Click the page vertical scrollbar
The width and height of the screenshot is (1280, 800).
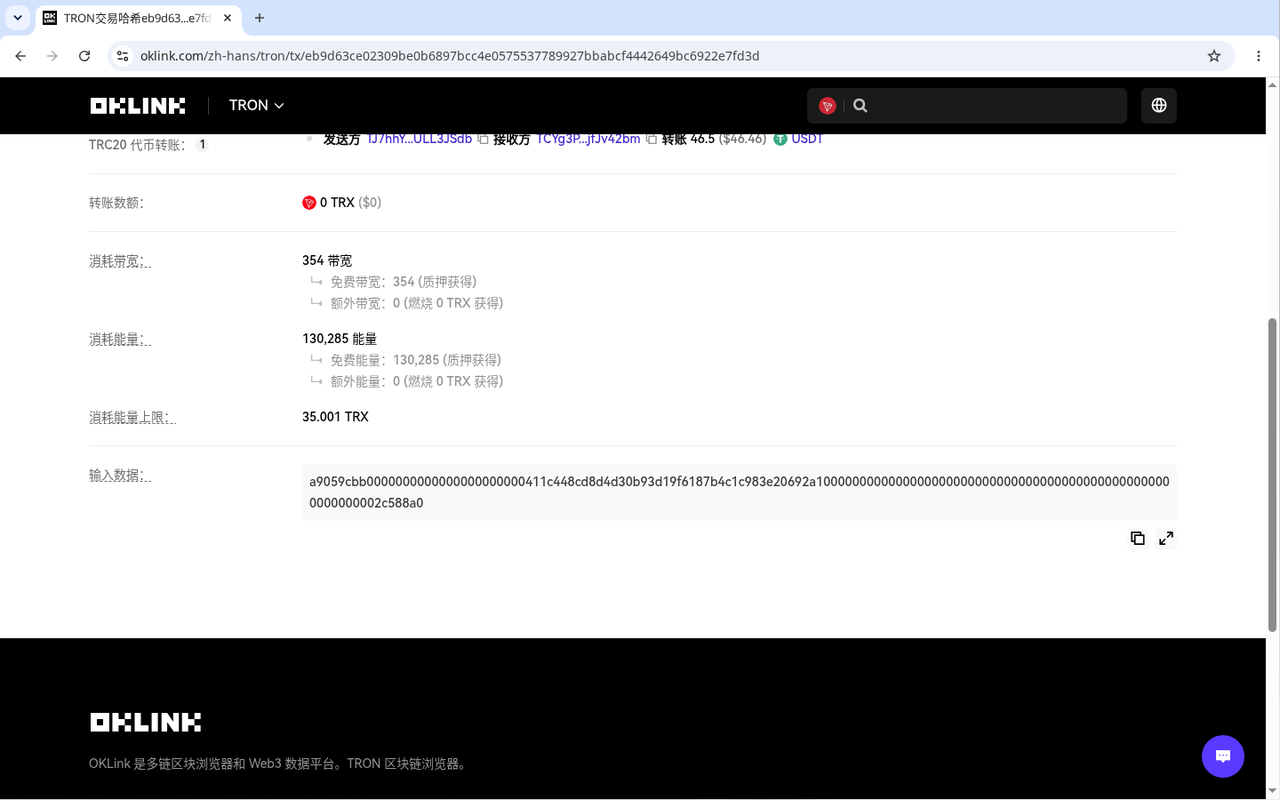(x=1273, y=475)
